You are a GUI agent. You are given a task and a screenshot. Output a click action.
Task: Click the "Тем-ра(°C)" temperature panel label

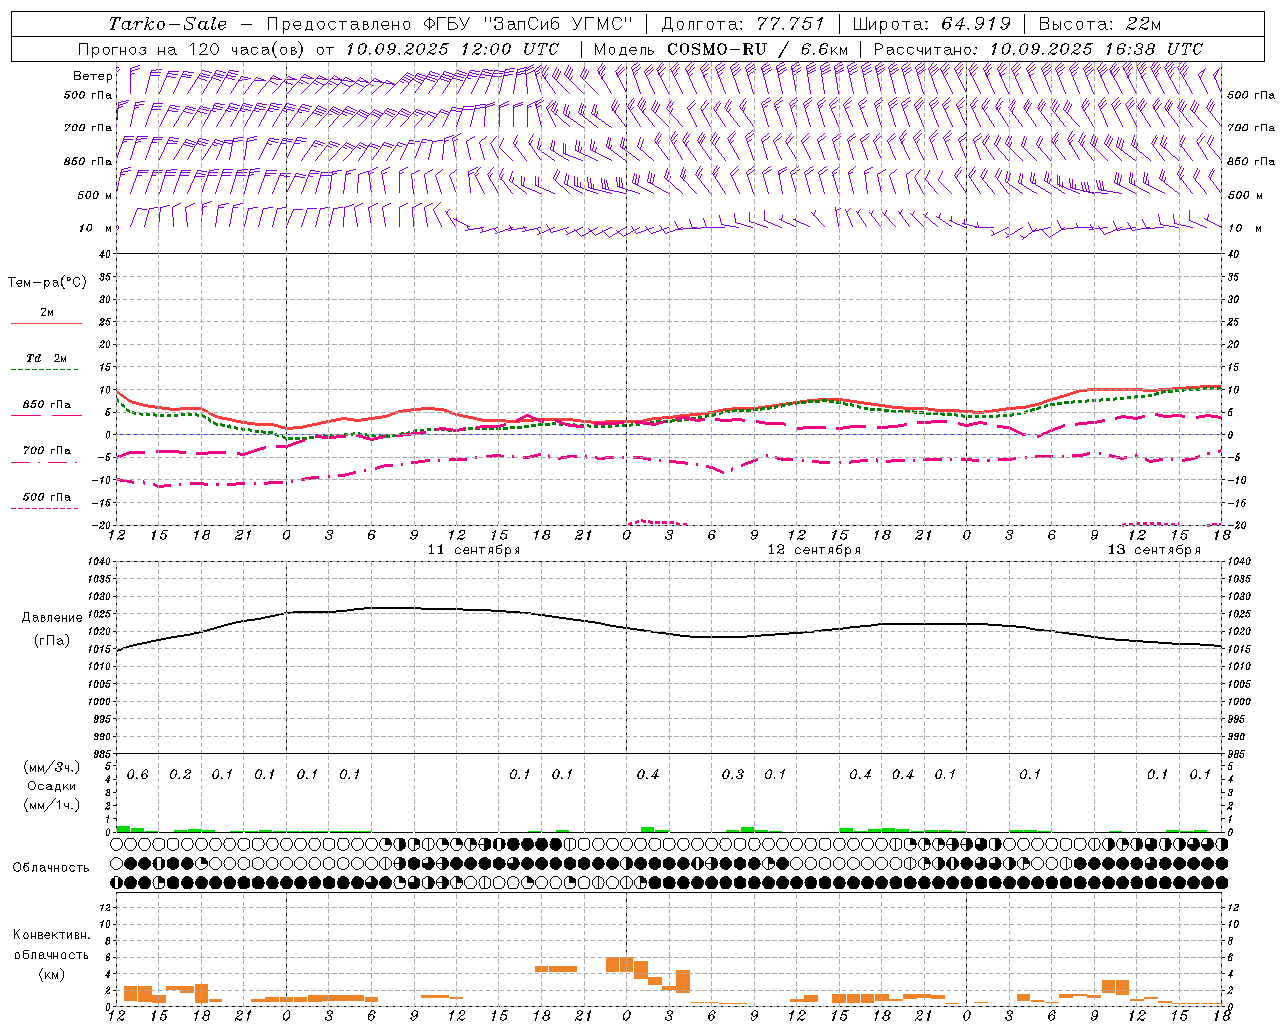47,283
